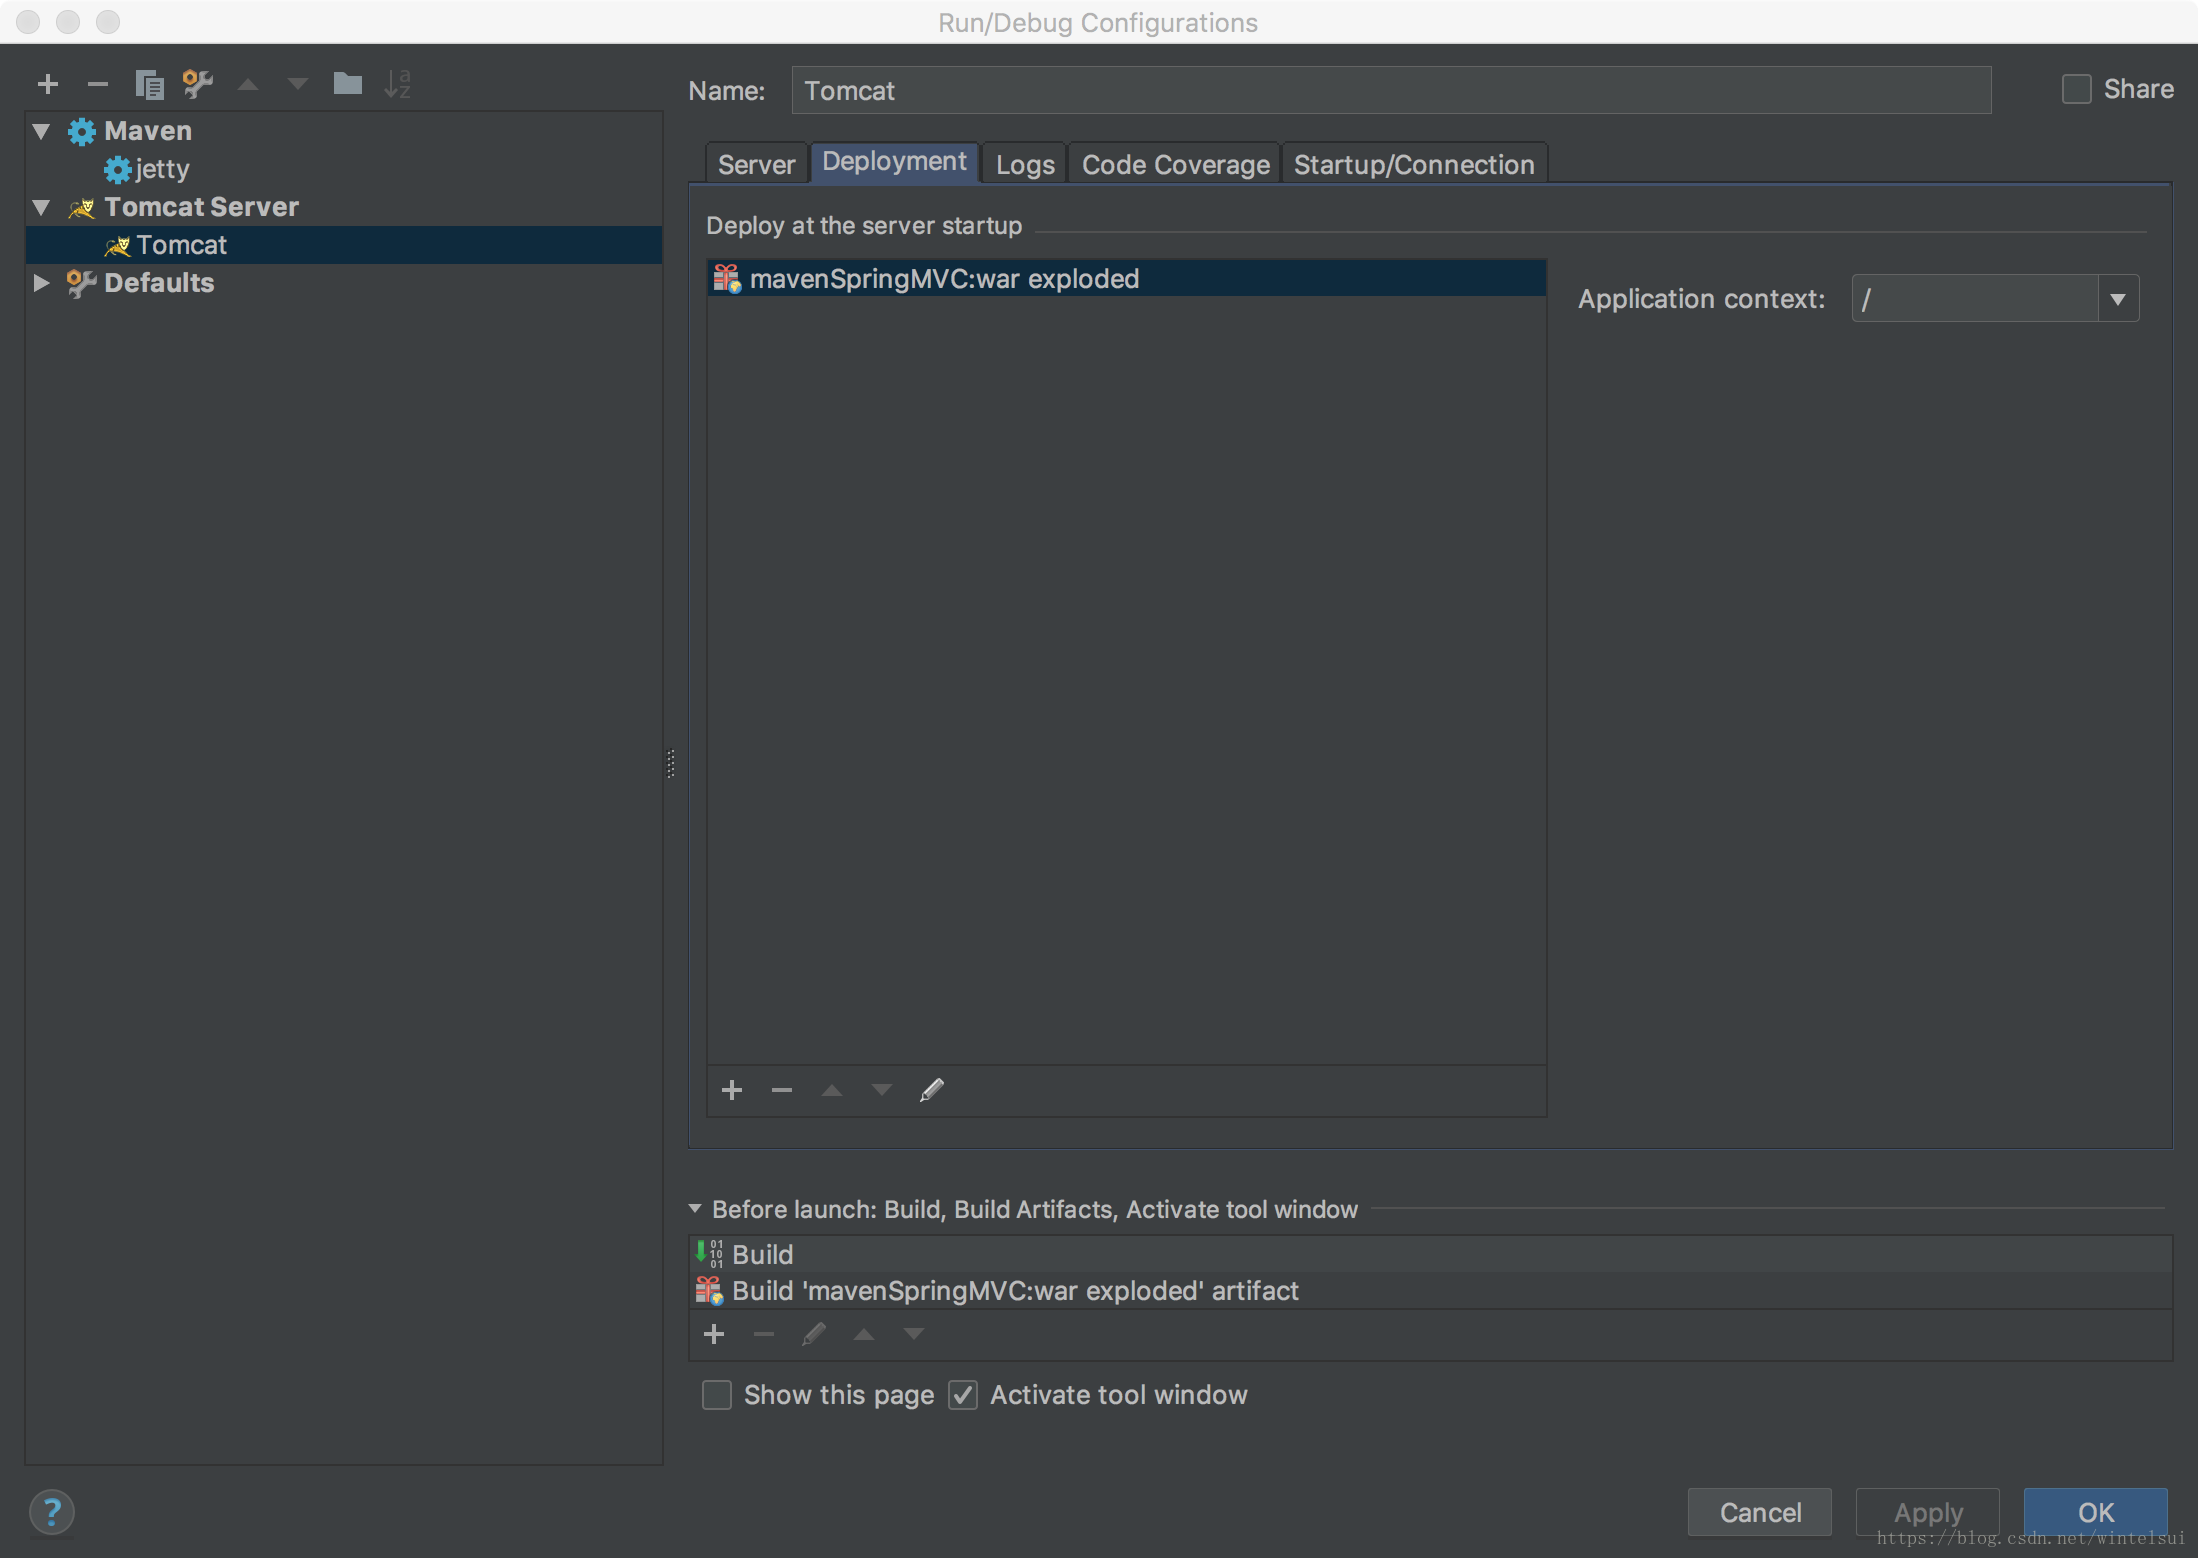Enable the Share checkbox
This screenshot has width=2198, height=1558.
click(x=2077, y=89)
